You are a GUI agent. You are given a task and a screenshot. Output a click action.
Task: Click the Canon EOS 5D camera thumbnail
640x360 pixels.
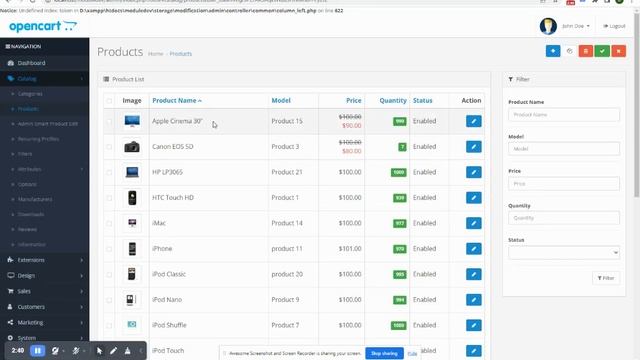(132, 147)
